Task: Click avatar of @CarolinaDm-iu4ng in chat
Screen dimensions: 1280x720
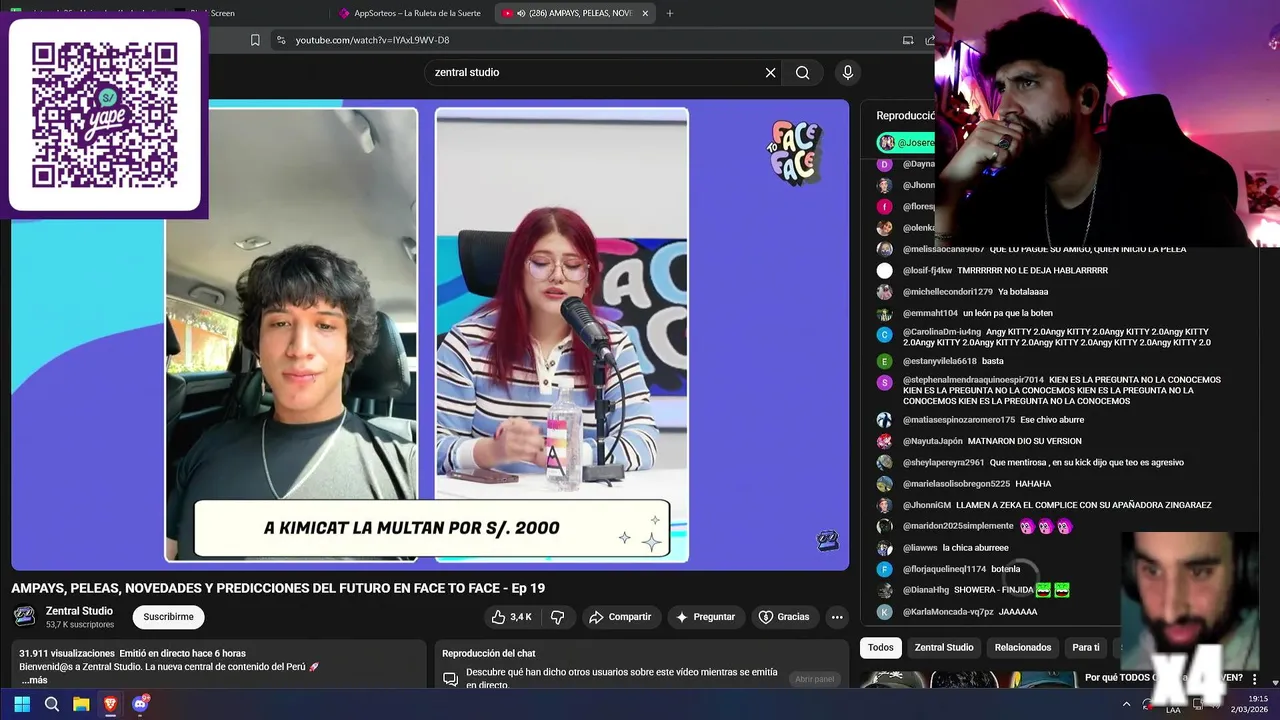Action: pyautogui.click(x=884, y=335)
